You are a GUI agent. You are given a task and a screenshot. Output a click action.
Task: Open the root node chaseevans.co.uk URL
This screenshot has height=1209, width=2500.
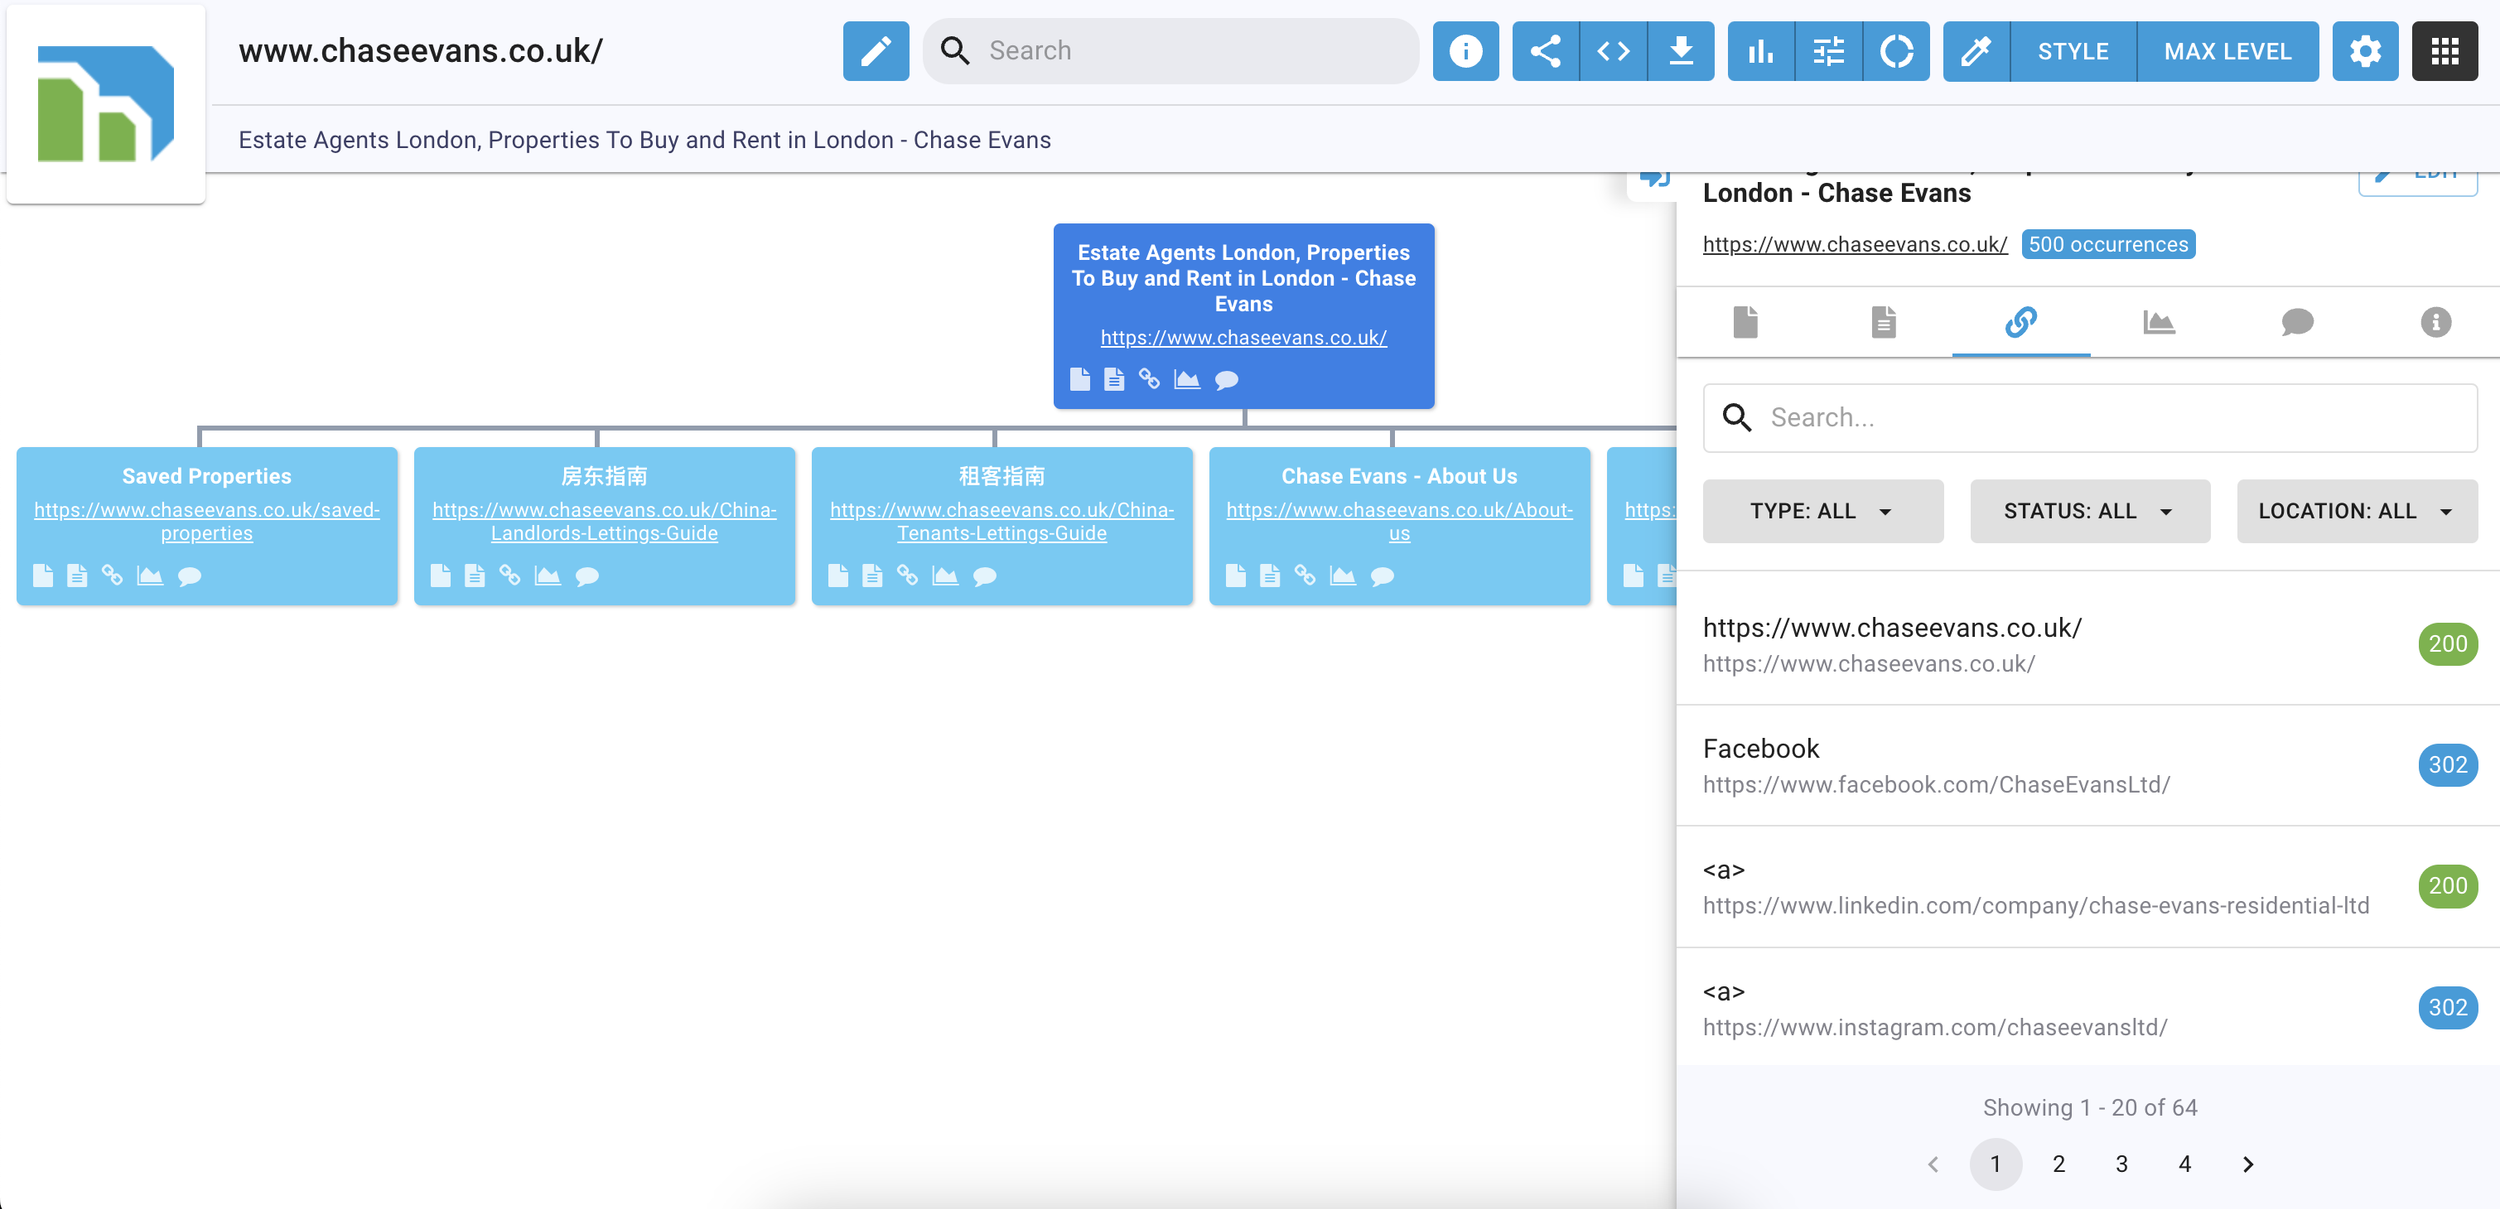(x=1244, y=338)
